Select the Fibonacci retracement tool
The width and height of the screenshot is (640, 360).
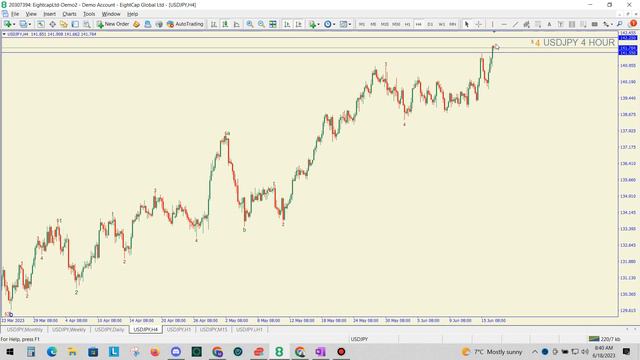538,24
